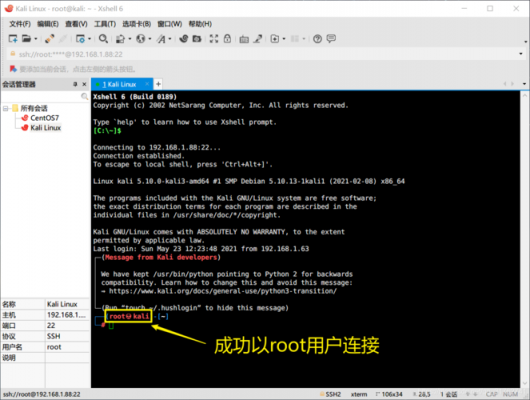Open the 工具(T) menu
The height and width of the screenshot is (400, 530).
[105, 24]
